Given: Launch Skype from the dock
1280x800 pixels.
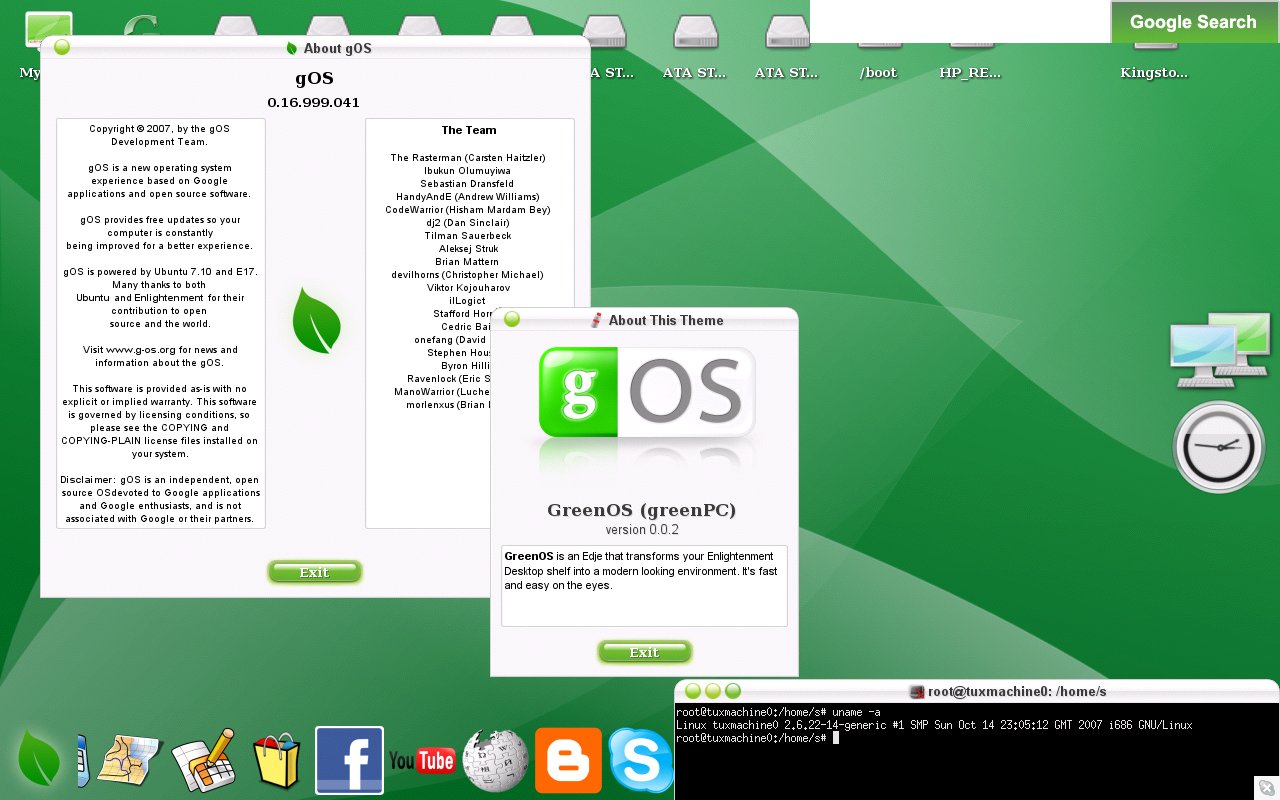Looking at the screenshot, I should (640, 760).
